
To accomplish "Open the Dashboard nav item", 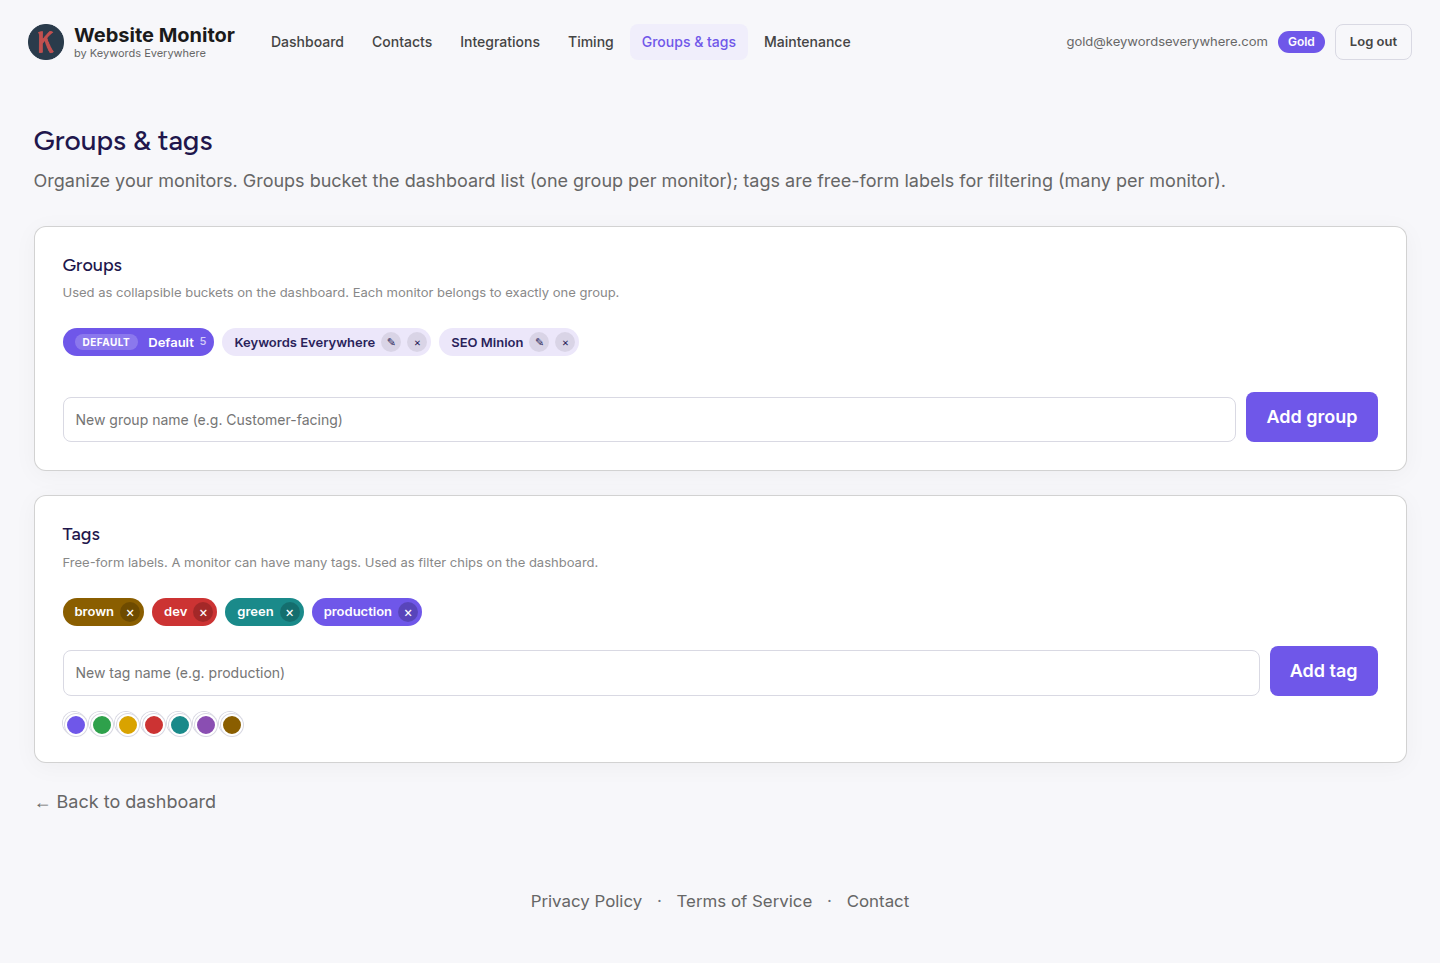I will (x=307, y=42).
